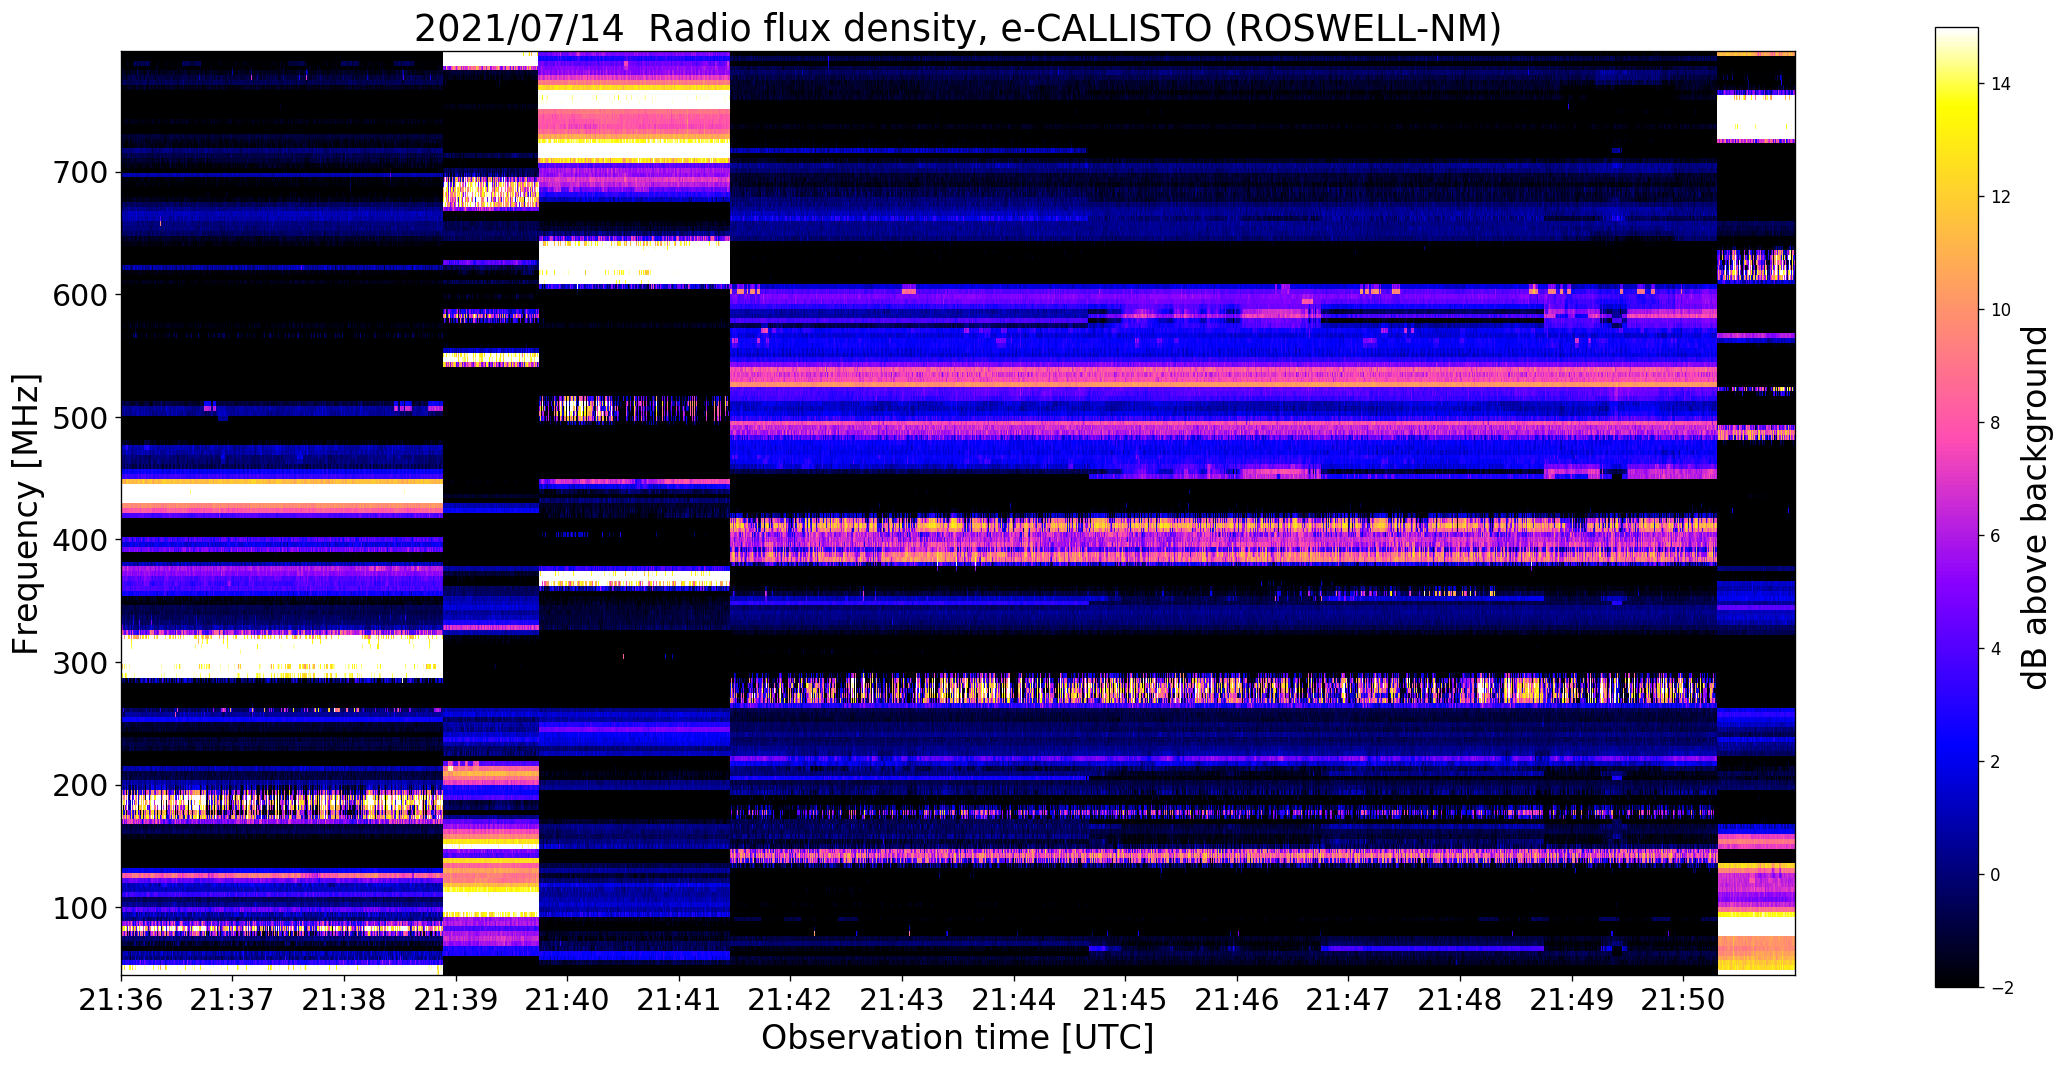Viewport: 2066px width, 1067px height.
Task: Click the plot title 'Radio flux density, e-CALLISTO (ROSWELL-NM)'
Action: pos(1075,28)
